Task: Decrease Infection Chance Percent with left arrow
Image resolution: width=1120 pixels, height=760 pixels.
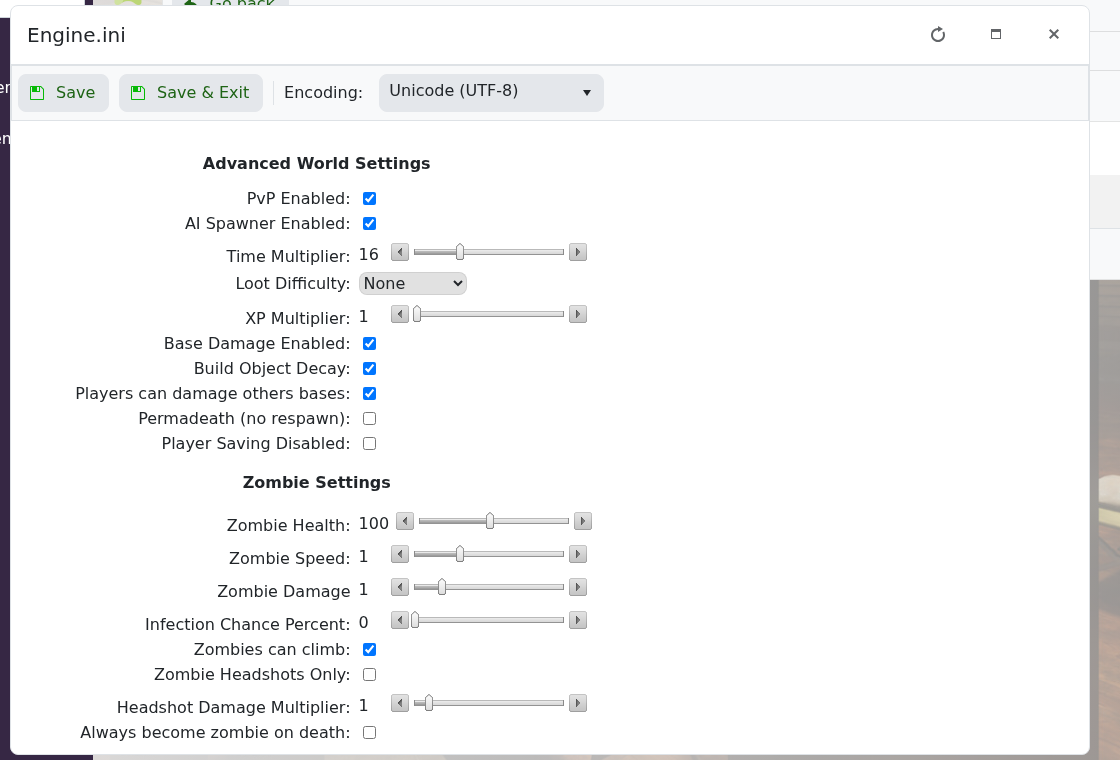Action: click(400, 620)
